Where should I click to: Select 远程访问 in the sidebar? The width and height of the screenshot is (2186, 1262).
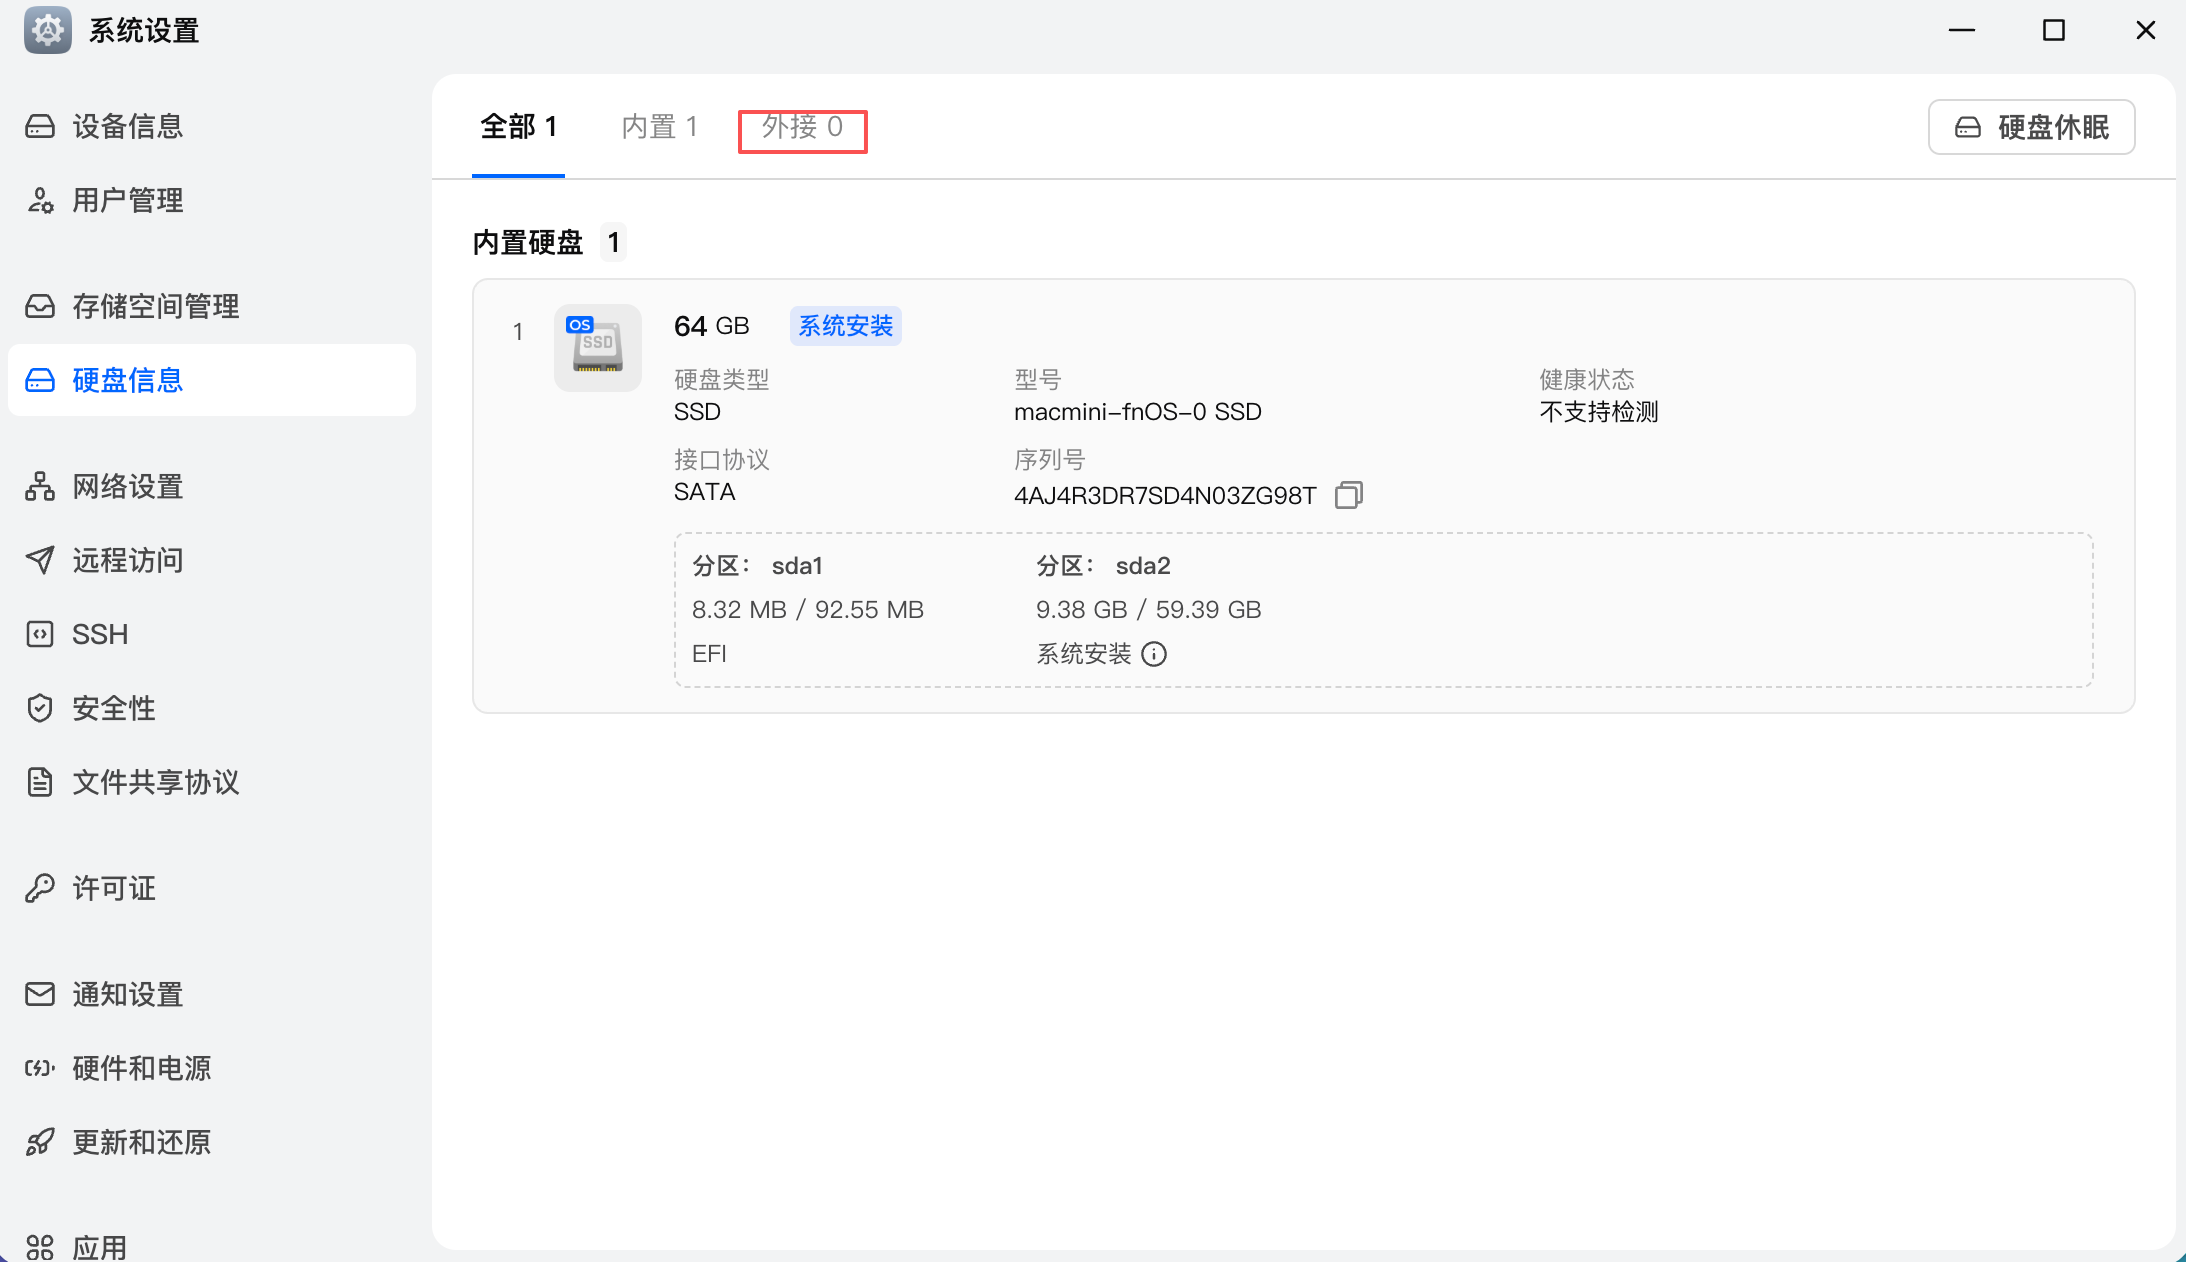point(127,561)
